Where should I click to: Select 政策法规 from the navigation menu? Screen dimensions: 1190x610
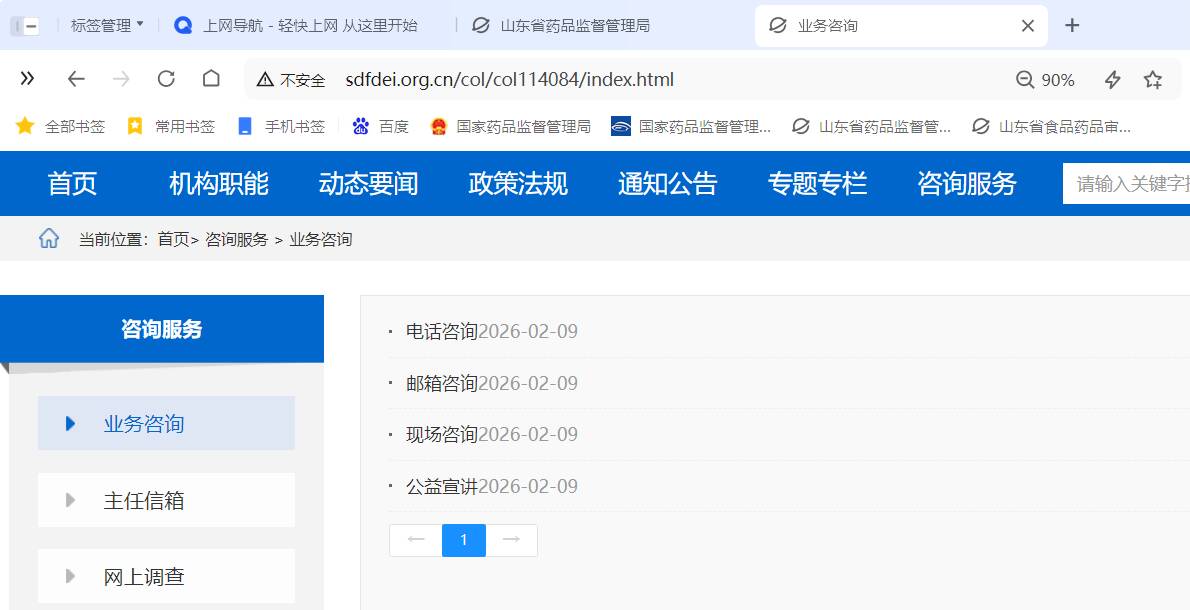point(518,183)
